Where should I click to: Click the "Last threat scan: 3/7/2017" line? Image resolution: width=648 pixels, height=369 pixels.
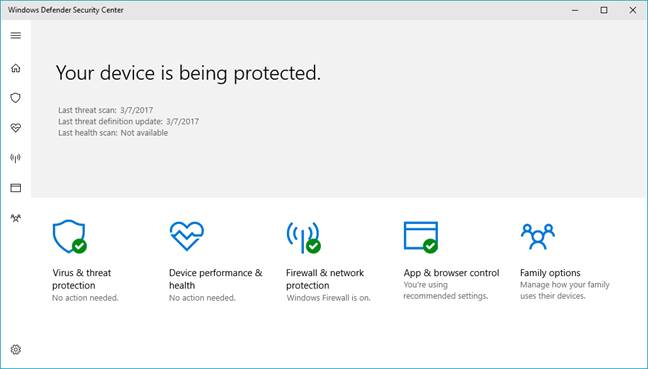[105, 110]
